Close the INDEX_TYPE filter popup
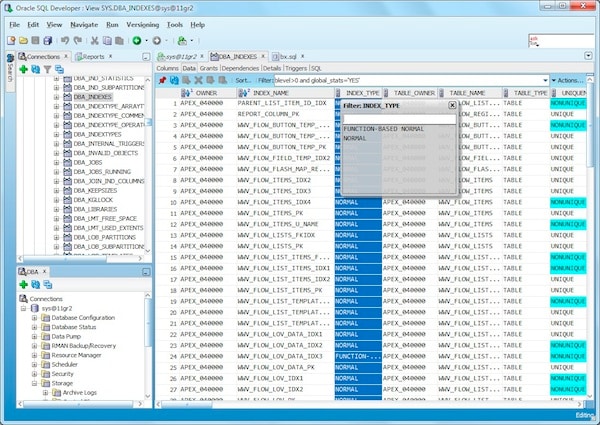600x425 pixels. point(452,104)
